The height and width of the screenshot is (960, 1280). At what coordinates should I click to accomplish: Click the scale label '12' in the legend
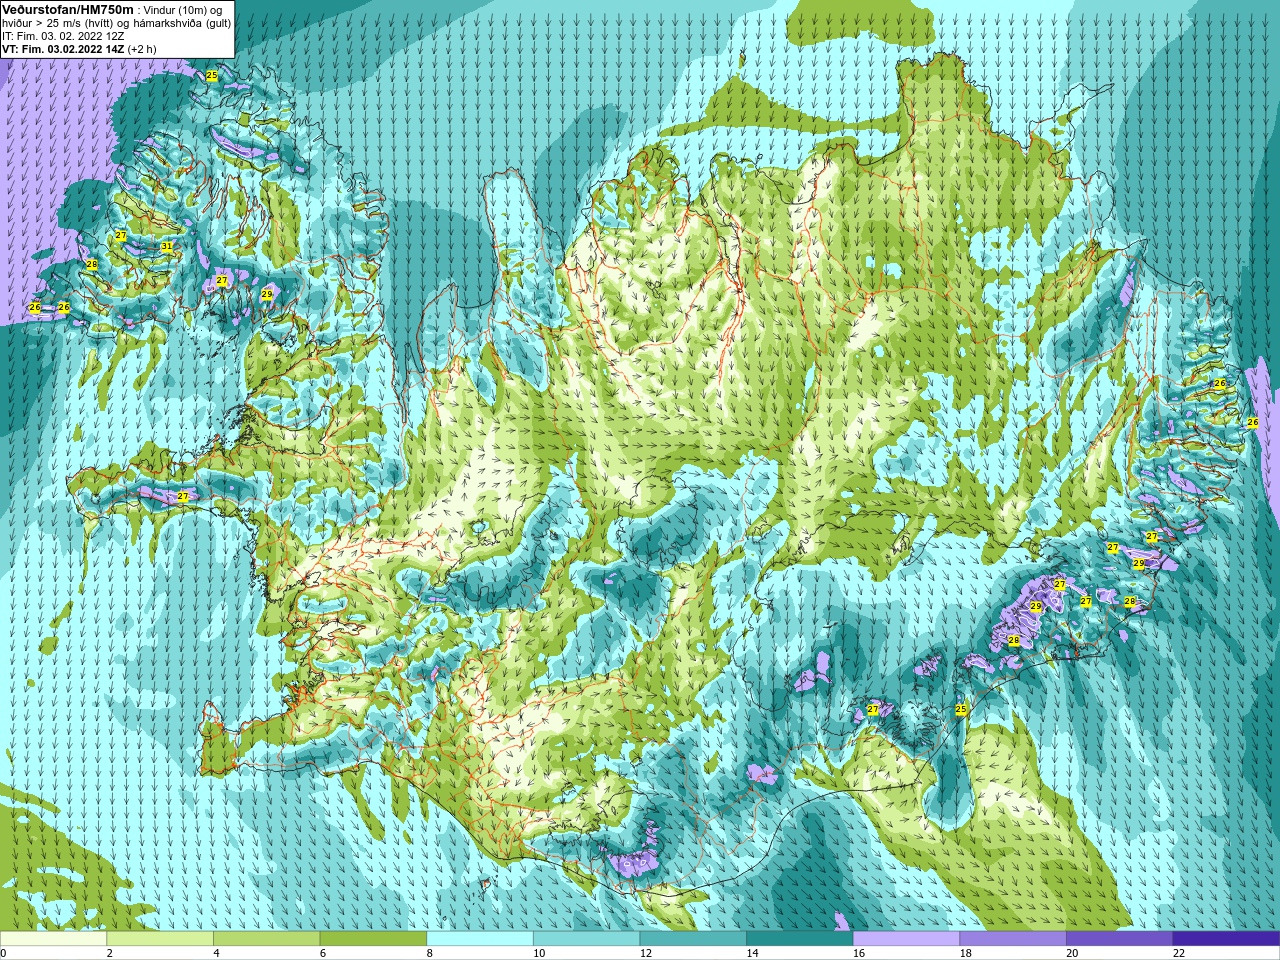coord(646,953)
